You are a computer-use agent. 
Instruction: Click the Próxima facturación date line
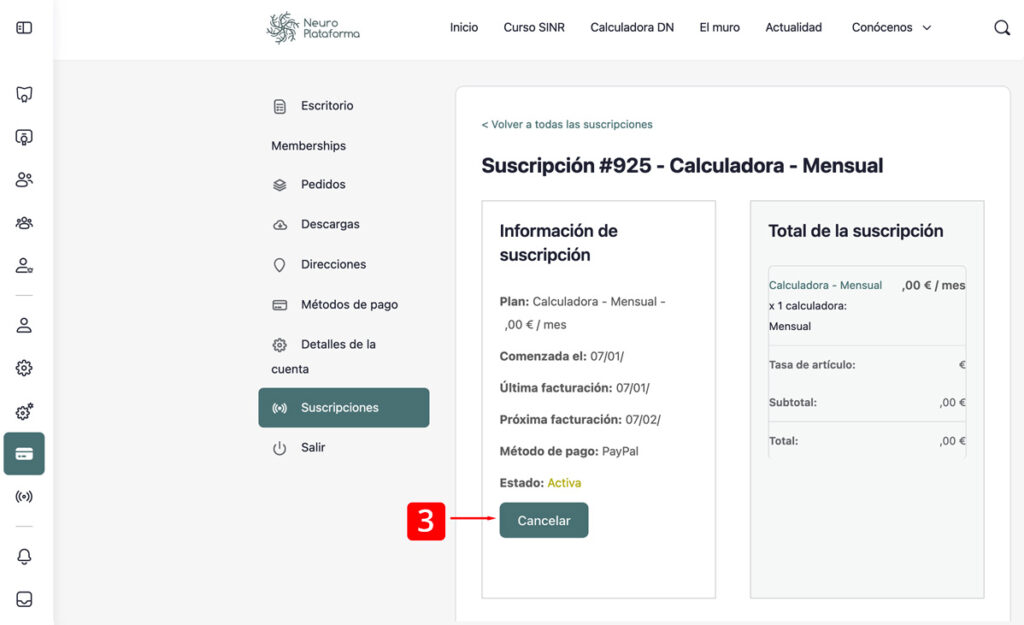pyautogui.click(x=580, y=419)
